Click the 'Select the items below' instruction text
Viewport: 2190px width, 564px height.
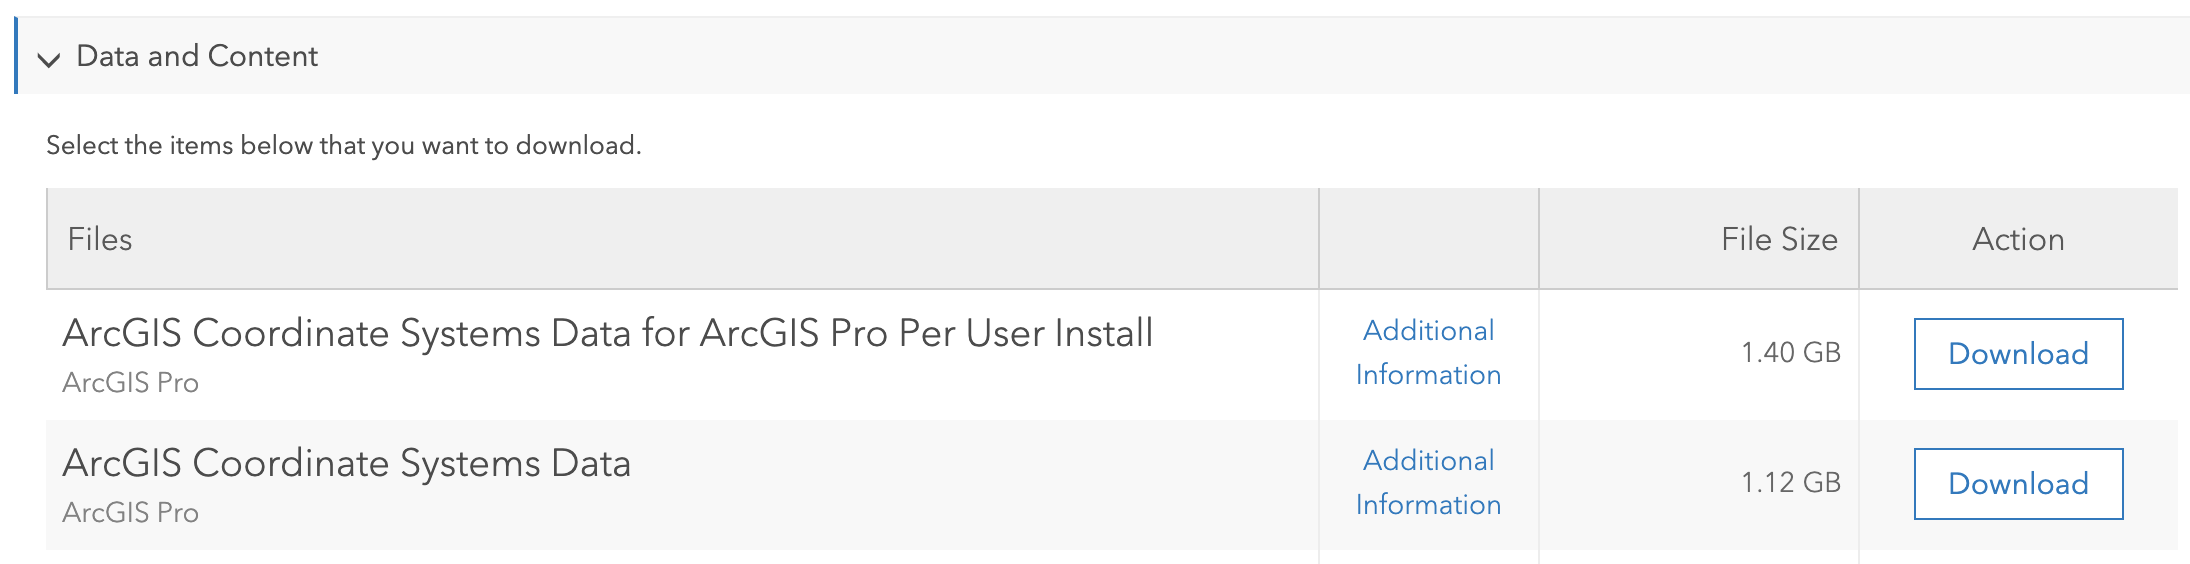[x=343, y=146]
